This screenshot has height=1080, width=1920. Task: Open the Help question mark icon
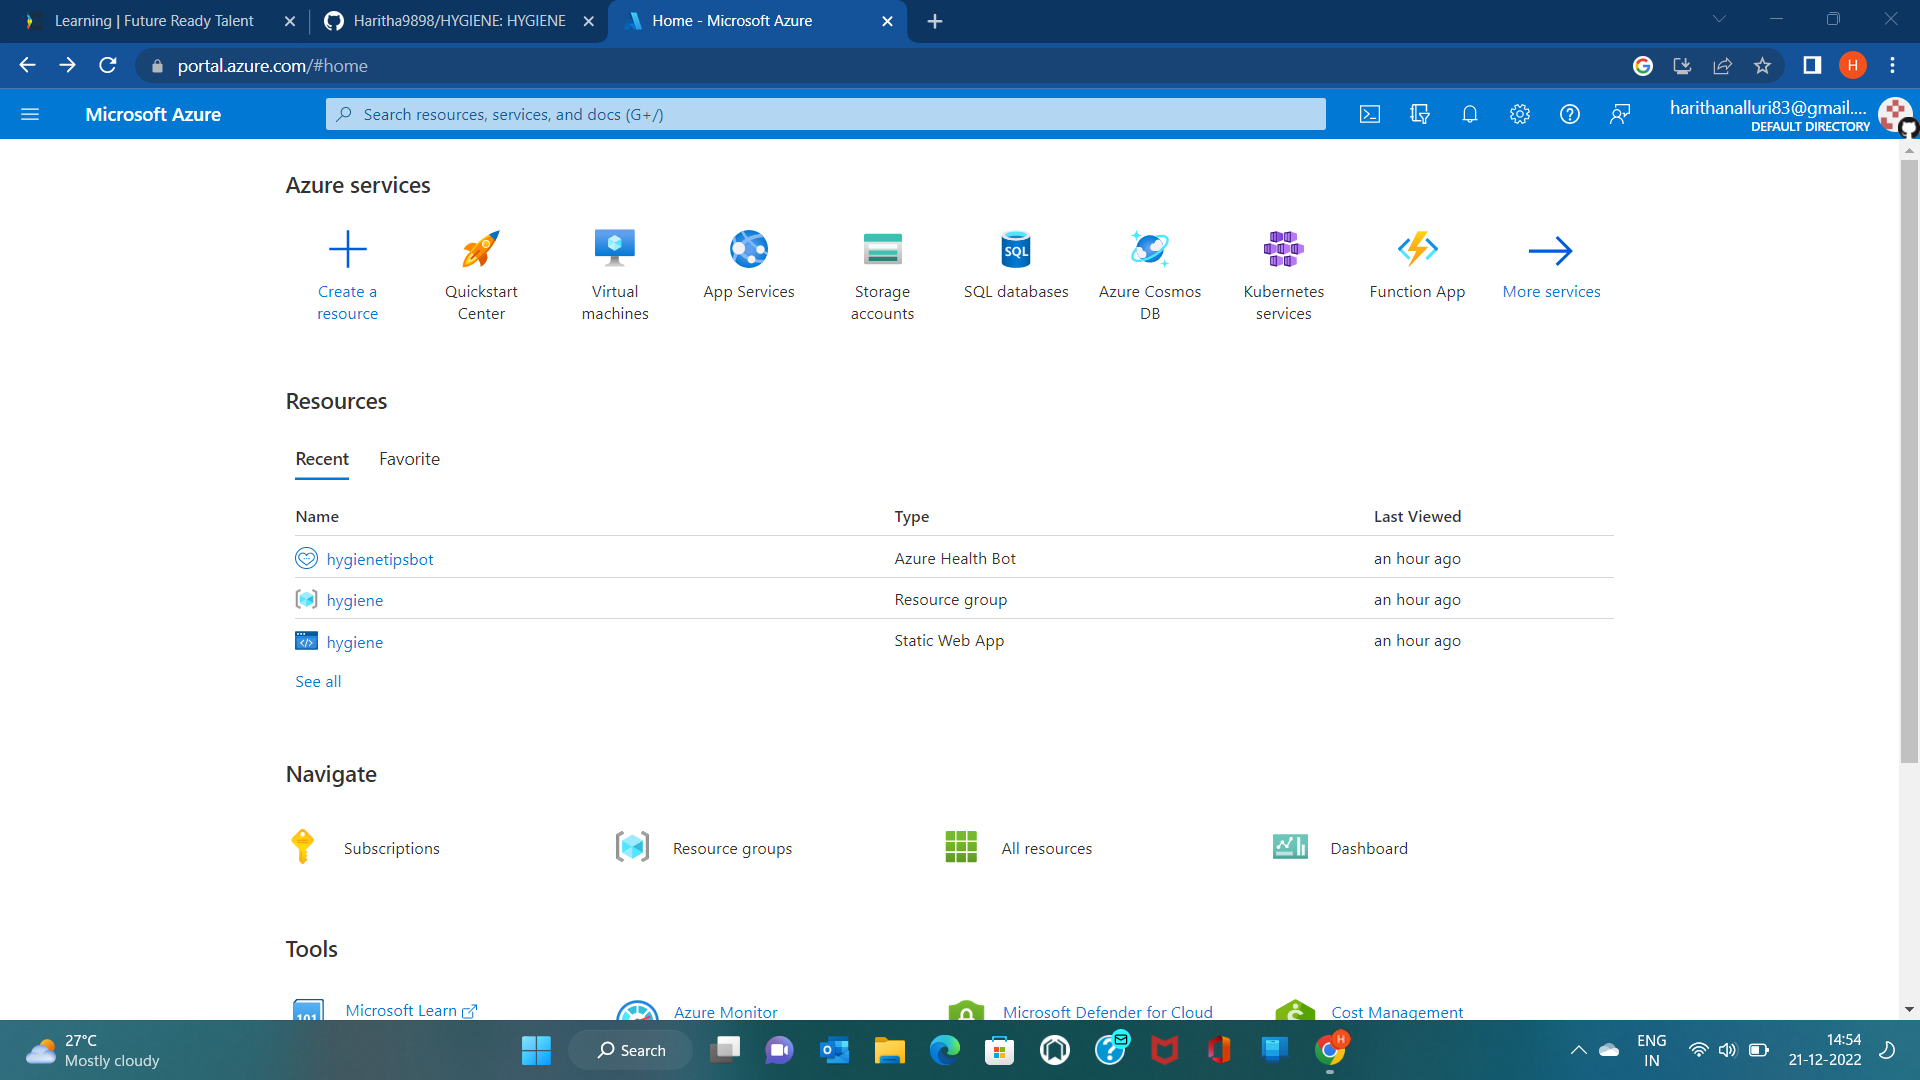[x=1570, y=114]
